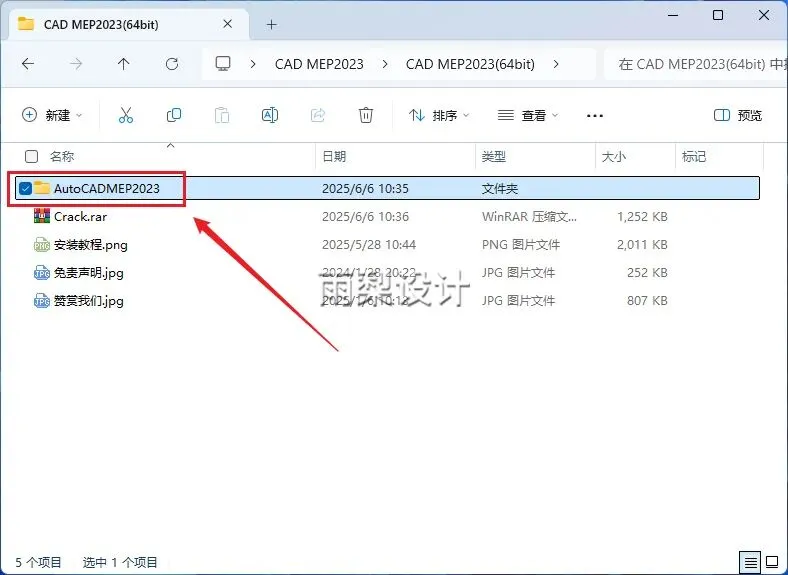Close the CAD MEP2023(64bit) tab
The image size is (788, 575).
coord(228,24)
